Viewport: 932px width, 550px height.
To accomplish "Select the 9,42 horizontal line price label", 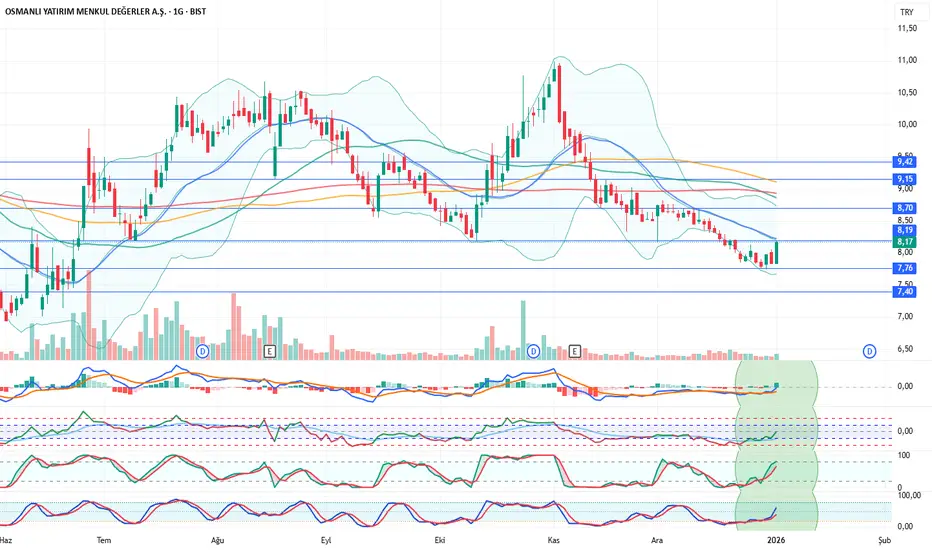I will tap(905, 161).
